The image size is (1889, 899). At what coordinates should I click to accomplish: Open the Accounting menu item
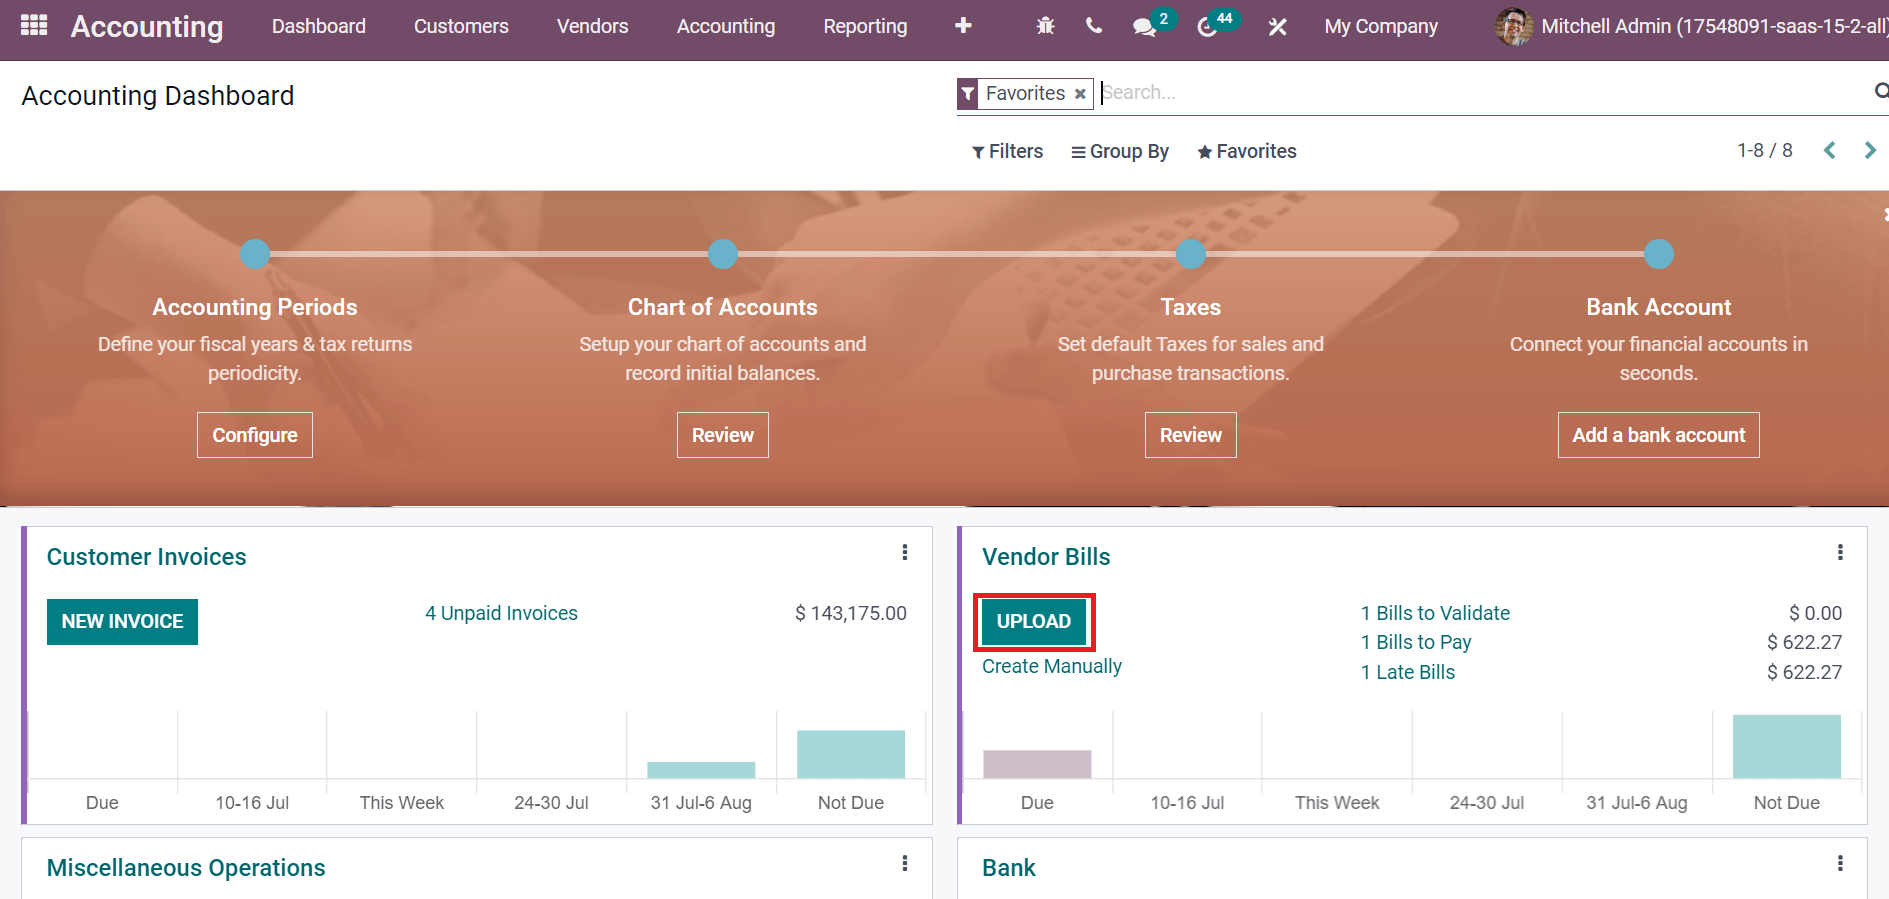pyautogui.click(x=726, y=26)
